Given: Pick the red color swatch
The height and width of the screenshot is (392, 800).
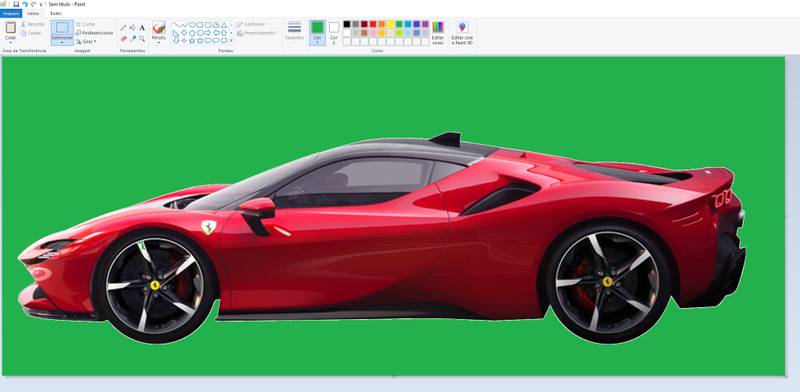Looking at the screenshot, I should point(373,24).
